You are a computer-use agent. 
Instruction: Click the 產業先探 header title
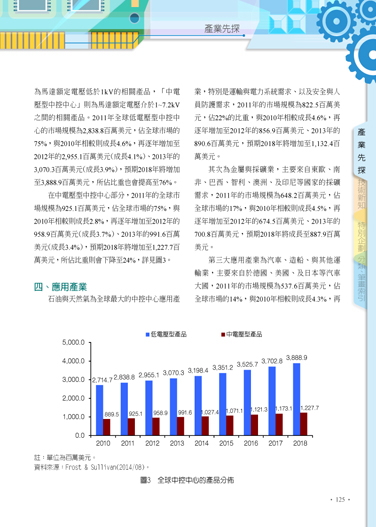click(222, 29)
